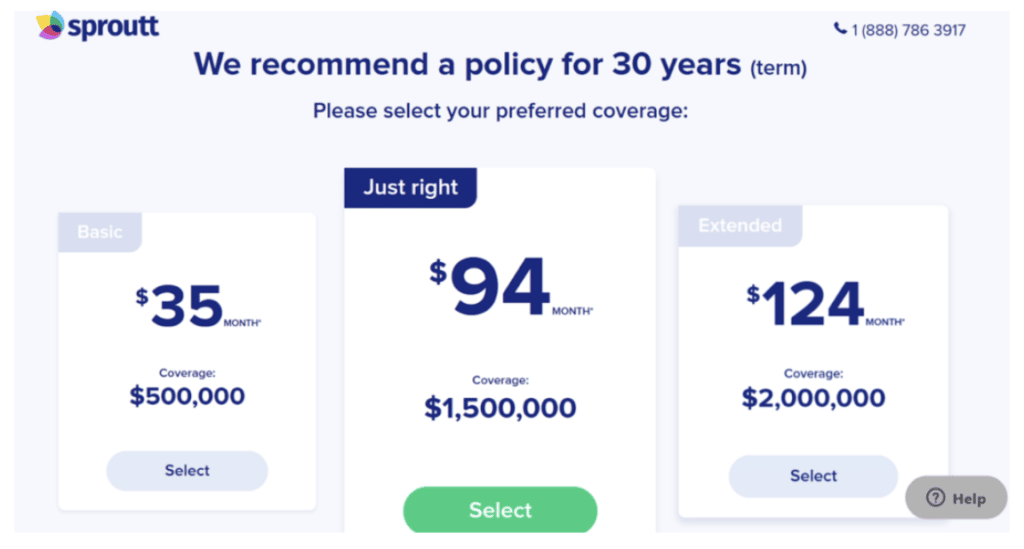Click the phone icon beside the number

pyautogui.click(x=840, y=29)
